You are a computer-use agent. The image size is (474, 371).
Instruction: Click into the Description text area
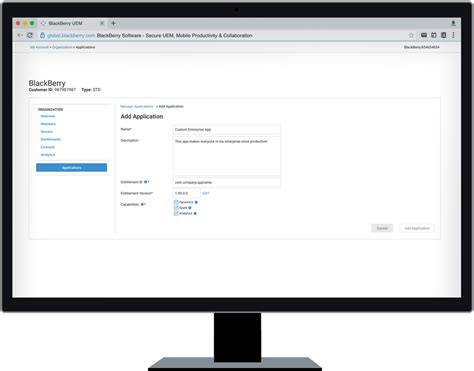[227, 156]
